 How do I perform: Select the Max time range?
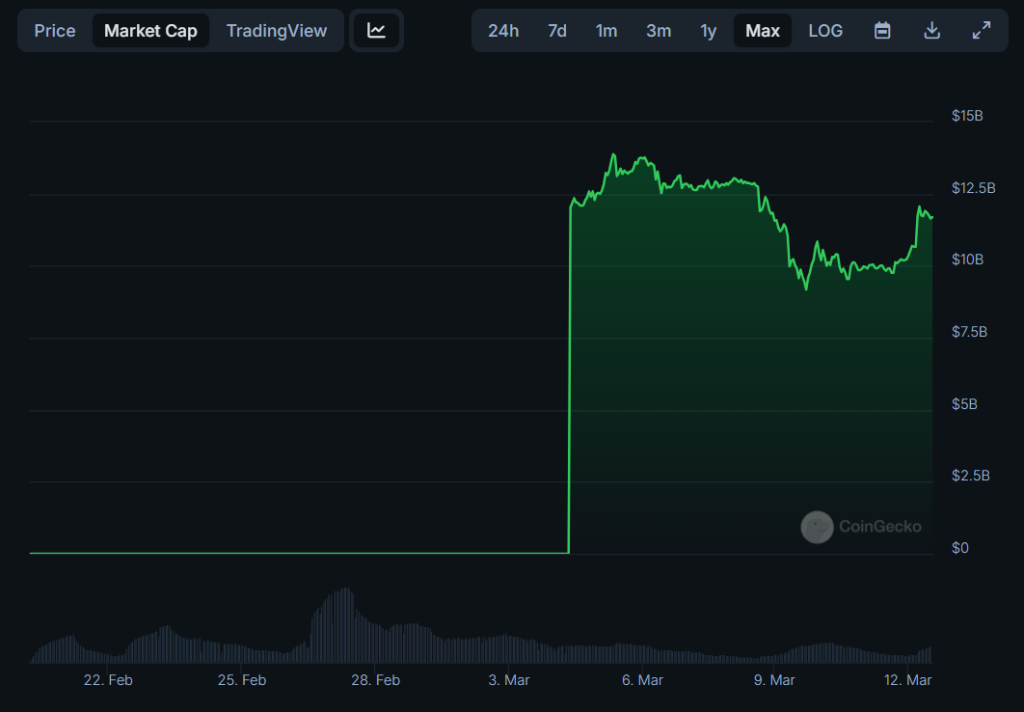(762, 31)
